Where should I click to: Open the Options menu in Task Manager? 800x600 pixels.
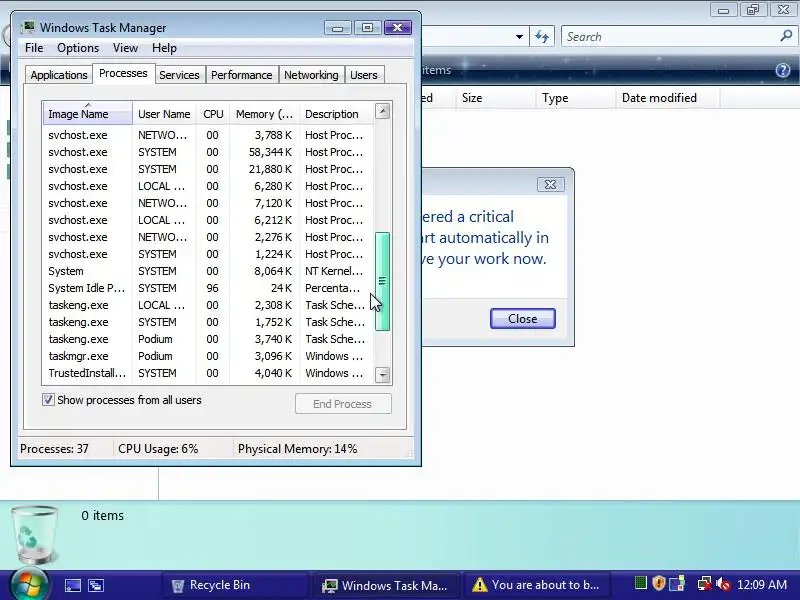[x=78, y=48]
